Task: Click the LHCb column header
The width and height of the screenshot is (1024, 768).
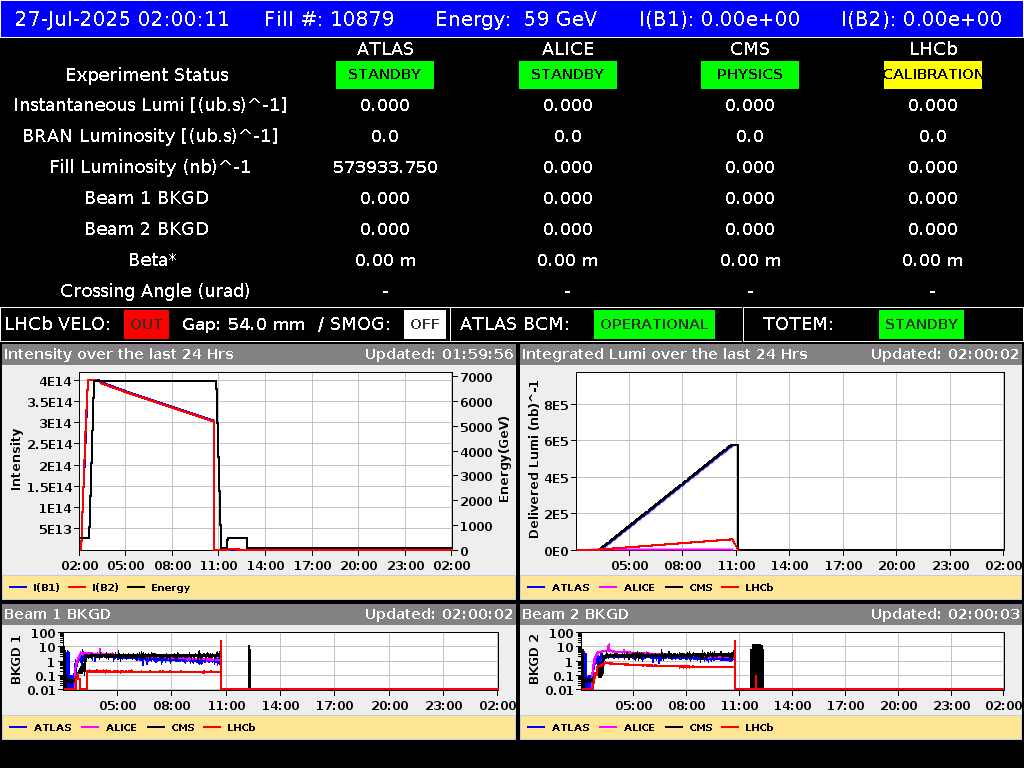Action: click(933, 49)
